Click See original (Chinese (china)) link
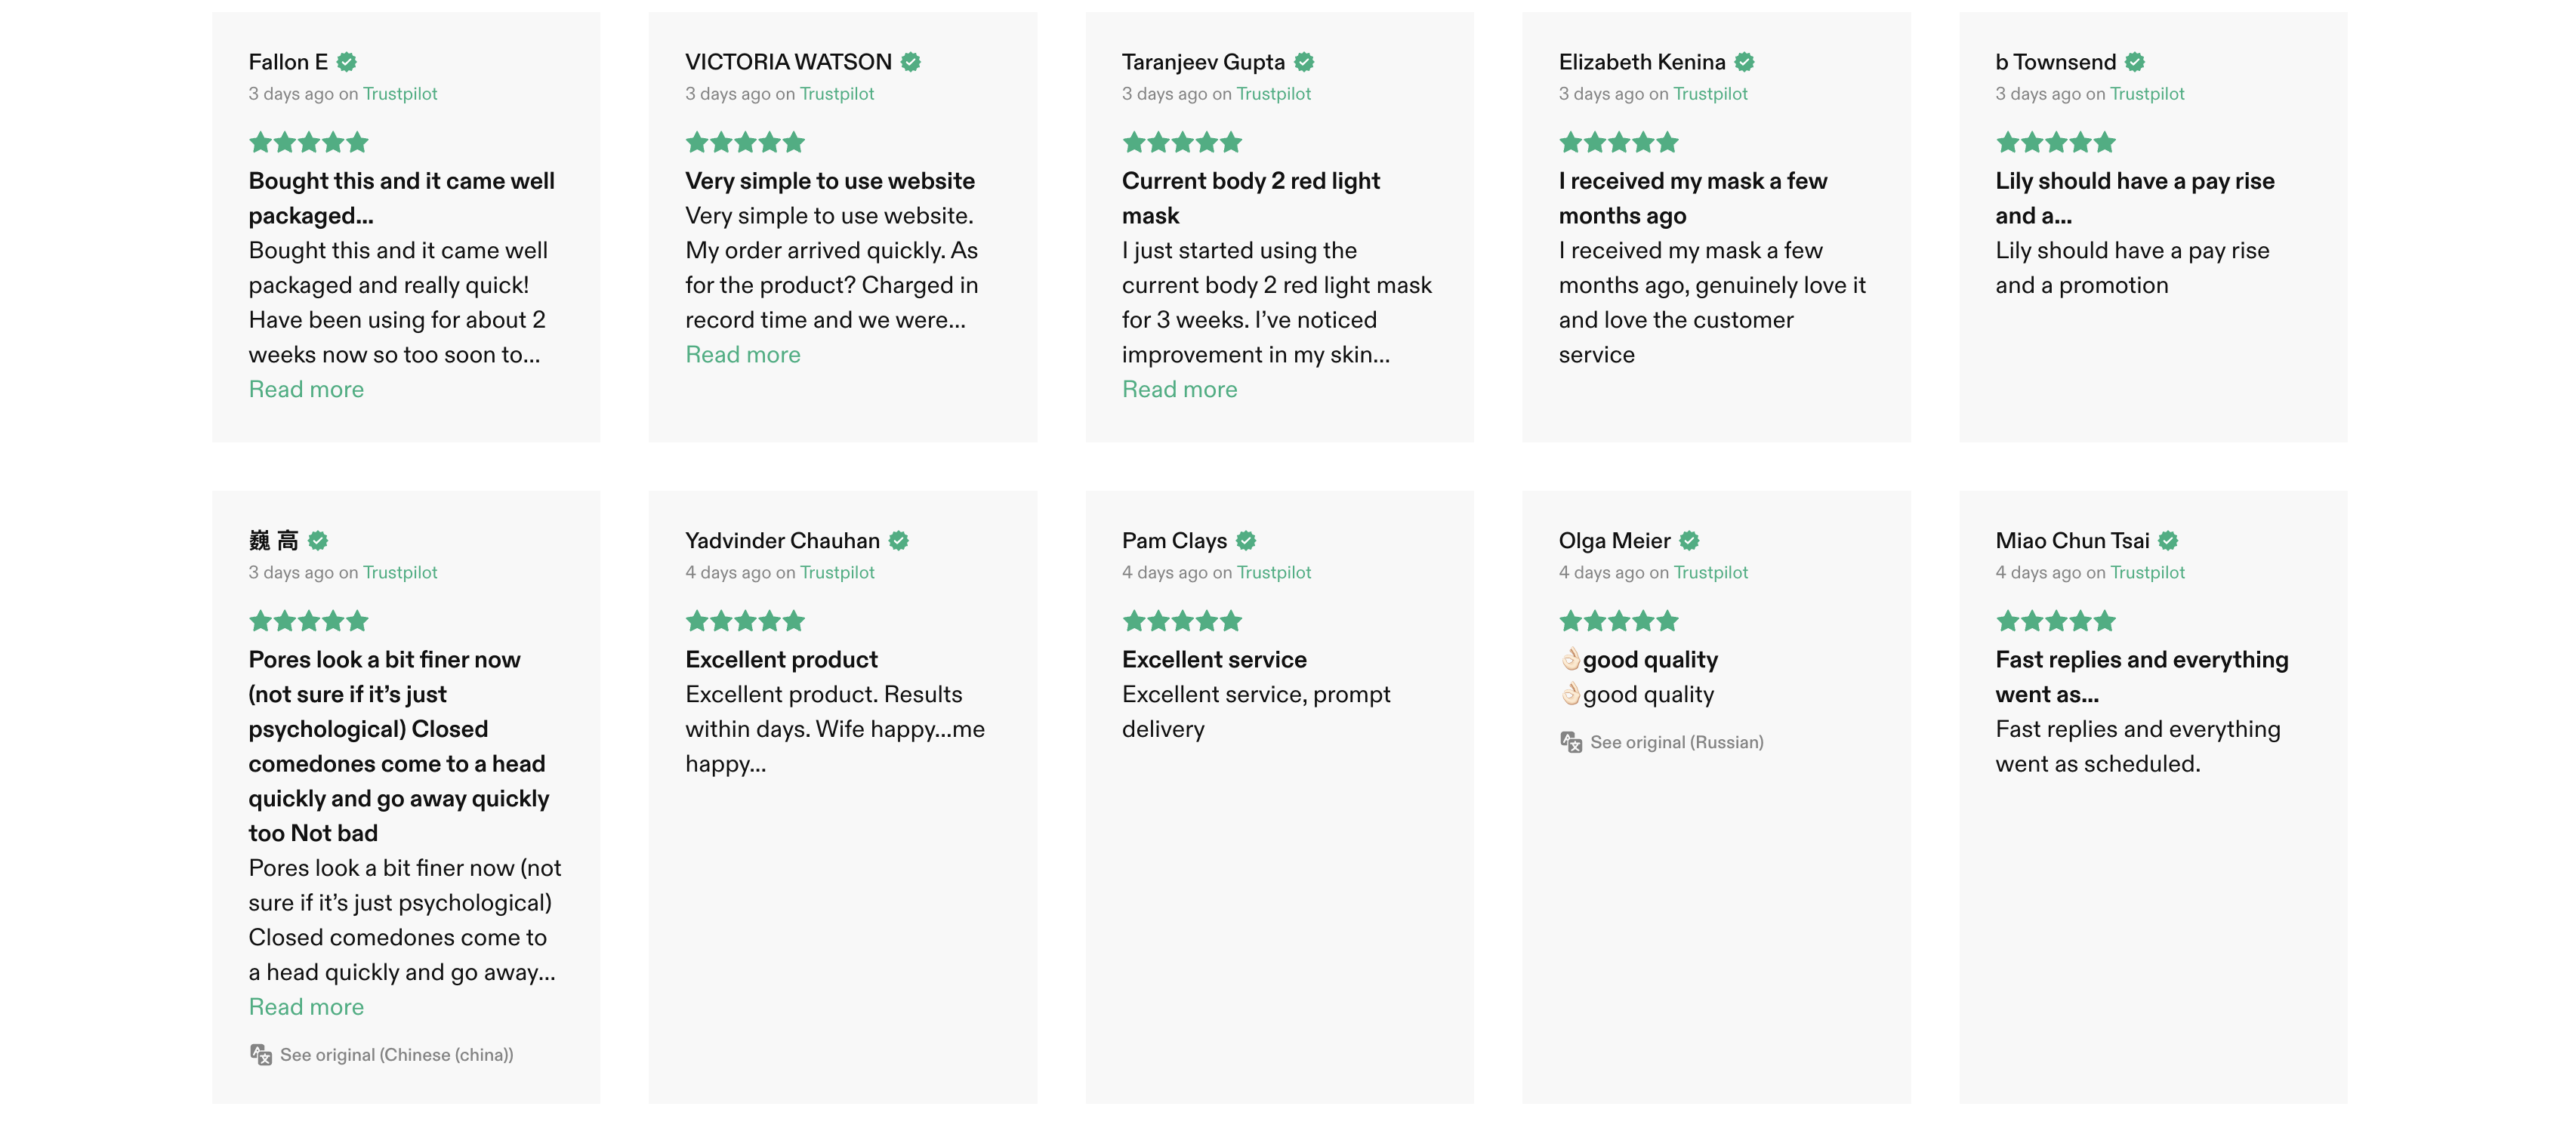 (x=397, y=1054)
